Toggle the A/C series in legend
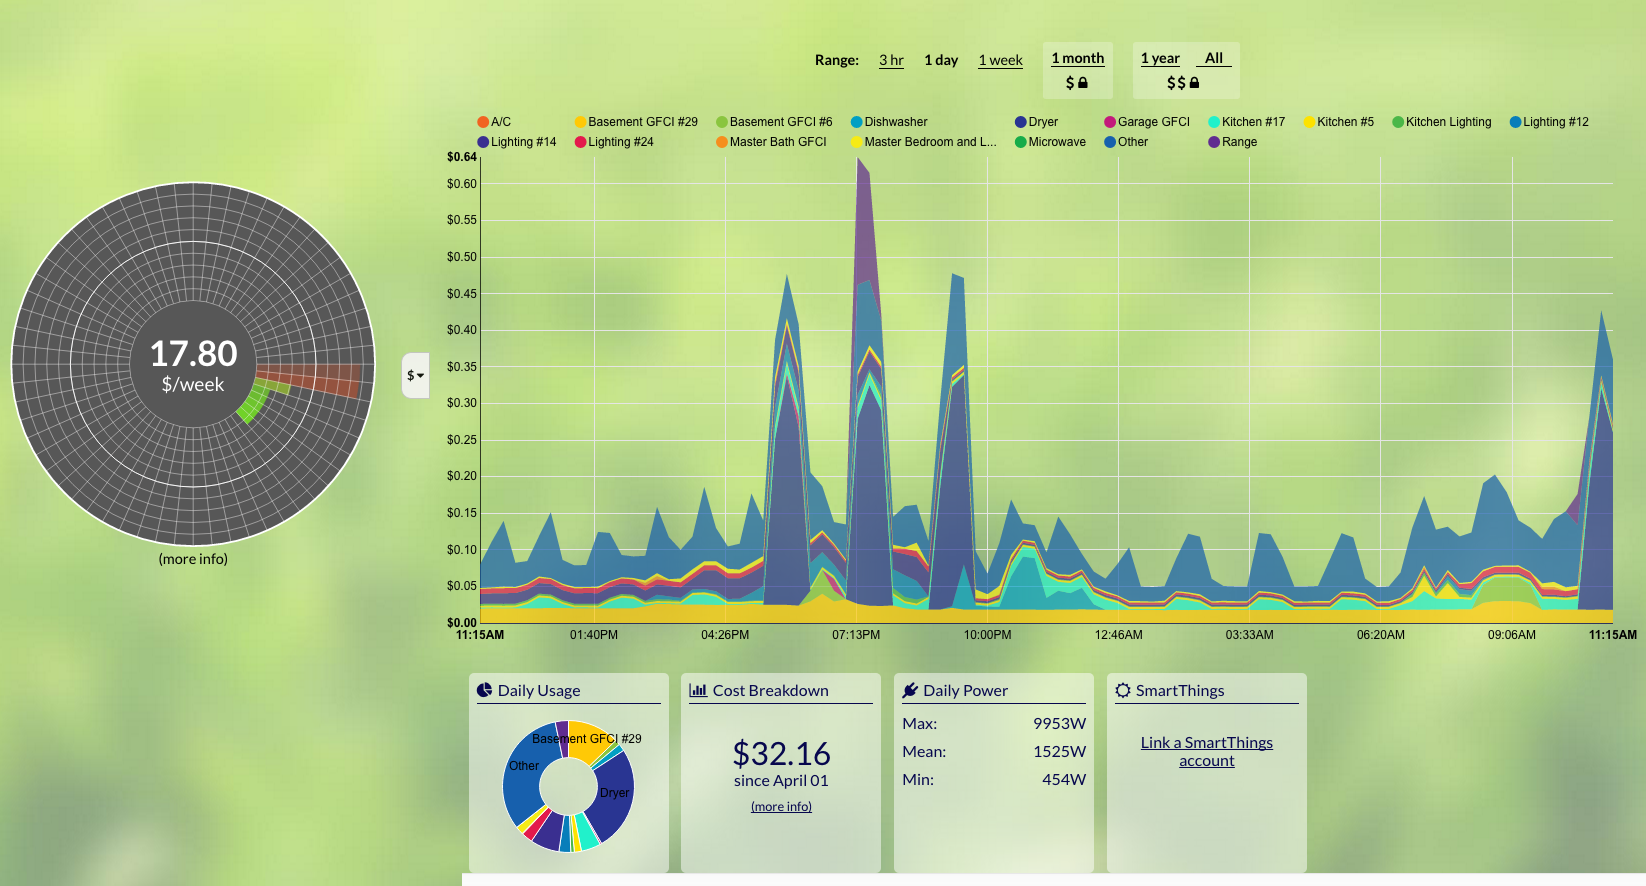 [494, 122]
